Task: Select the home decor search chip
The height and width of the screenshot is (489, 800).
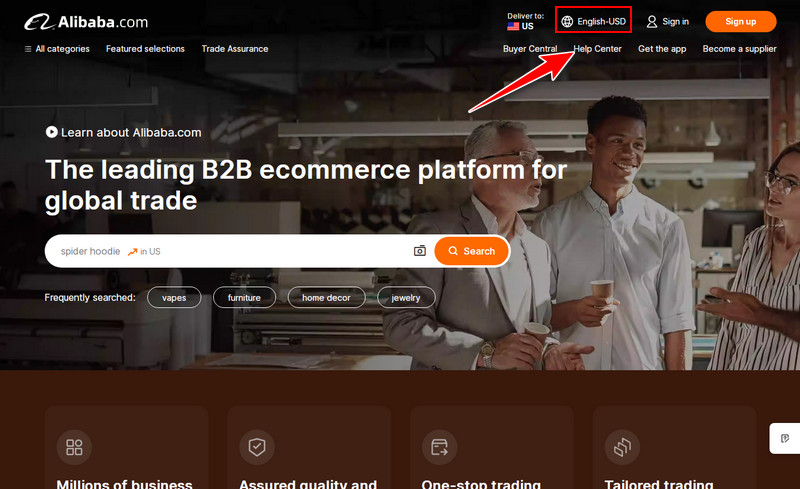Action: 326,298
